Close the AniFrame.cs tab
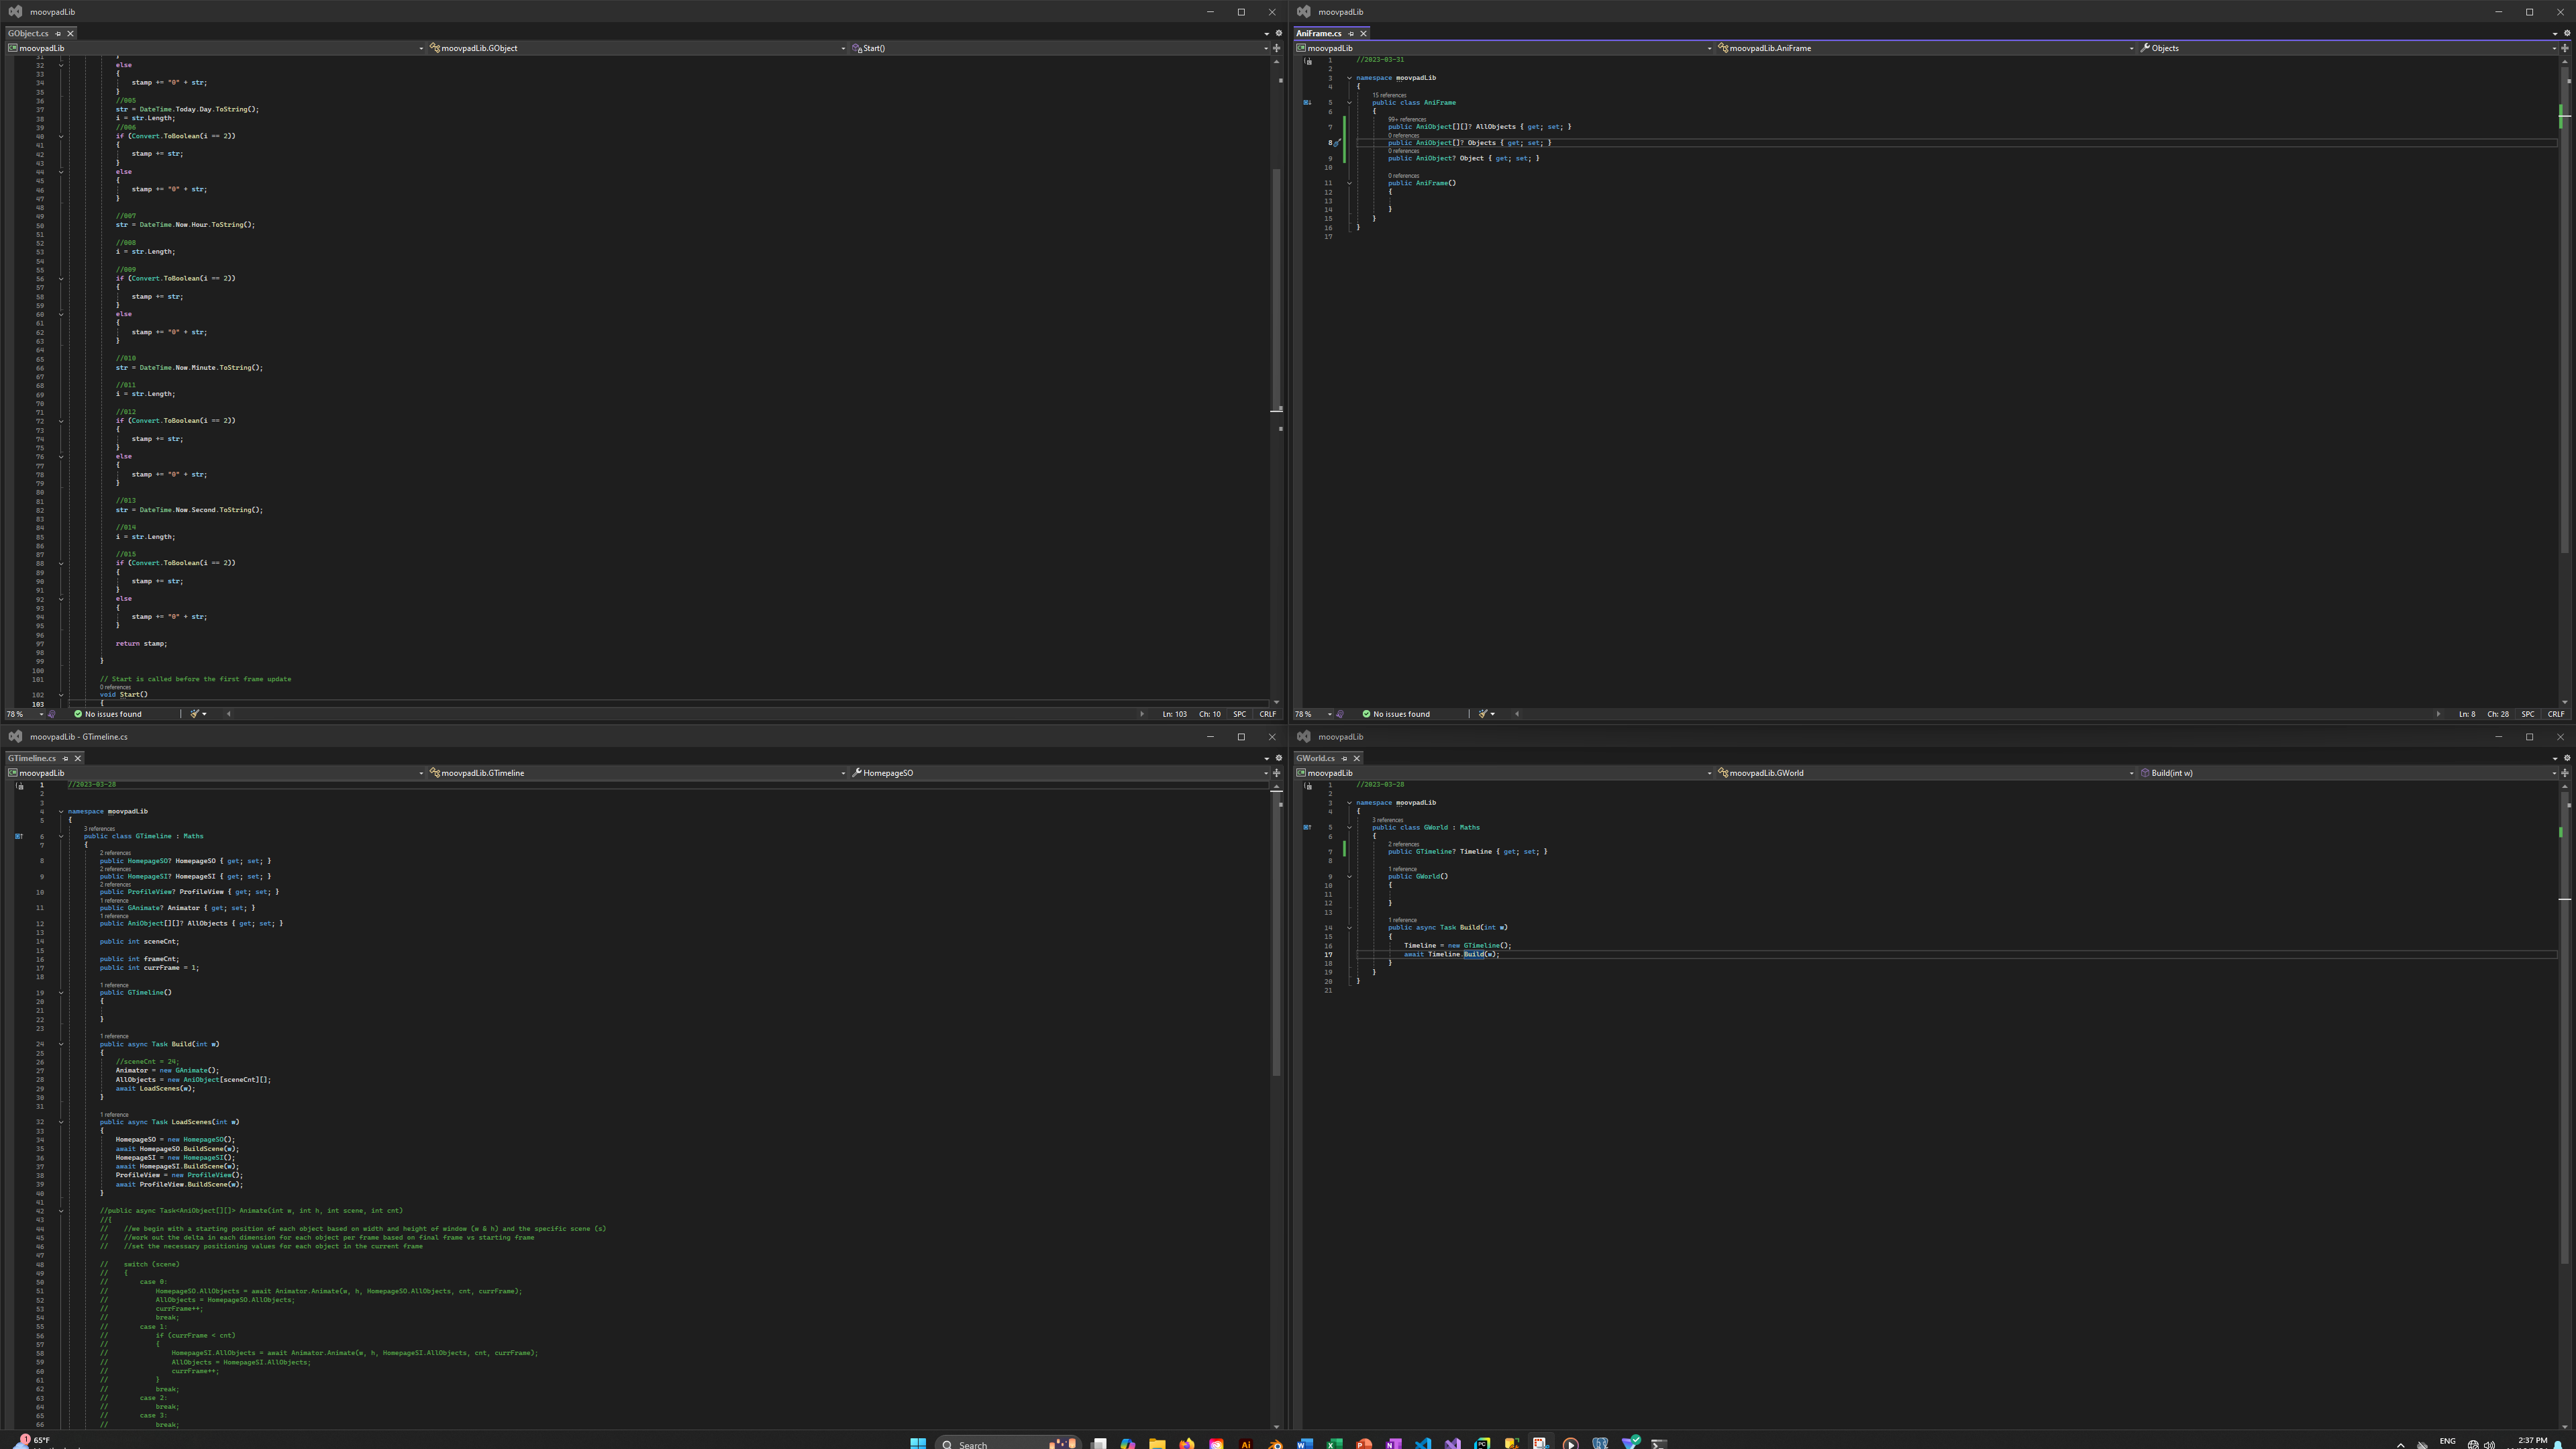 click(x=1363, y=33)
